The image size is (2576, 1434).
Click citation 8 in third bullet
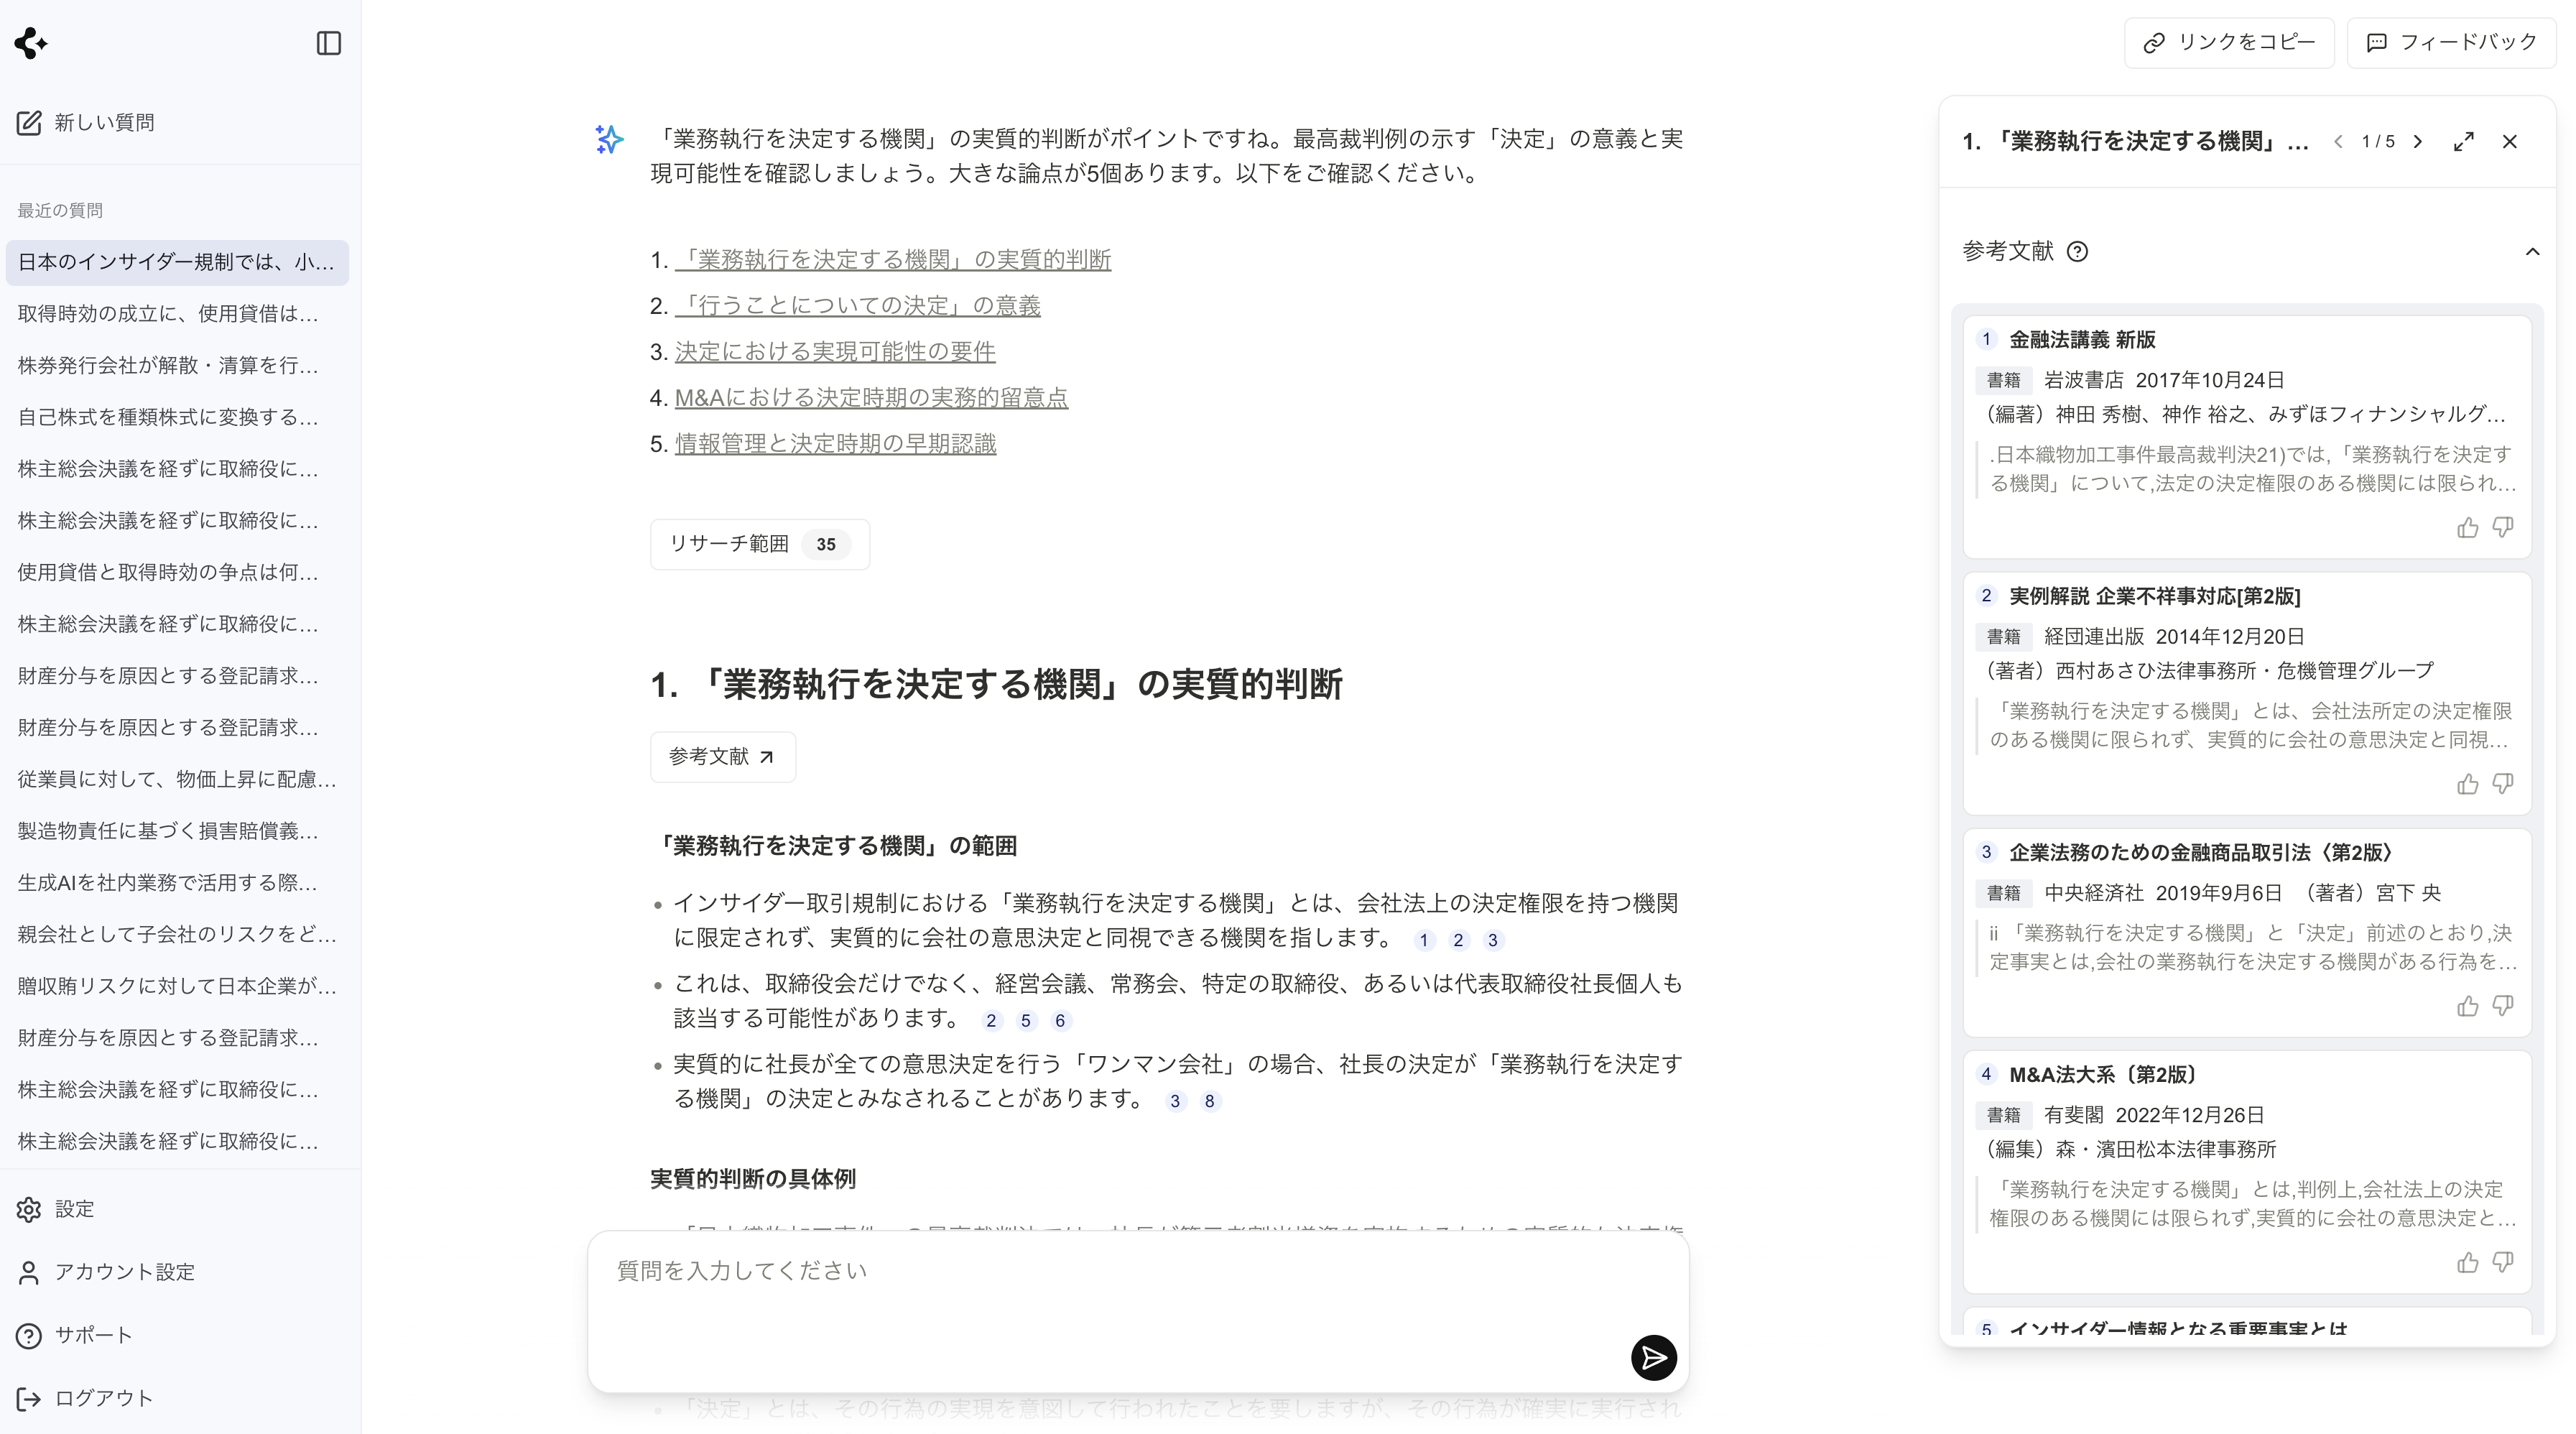pyautogui.click(x=1210, y=1101)
